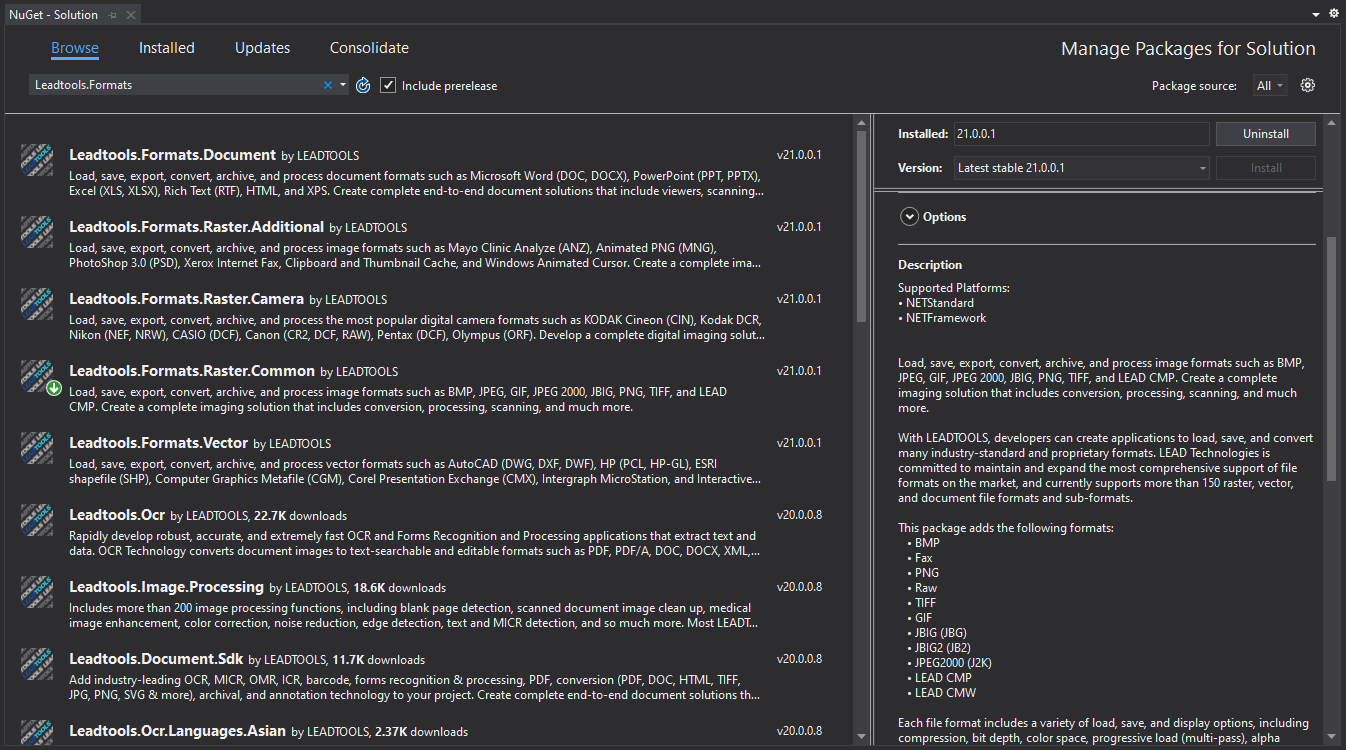Click the JBIG2 (JB2) format entry
The image size is (1346, 750).
[943, 648]
